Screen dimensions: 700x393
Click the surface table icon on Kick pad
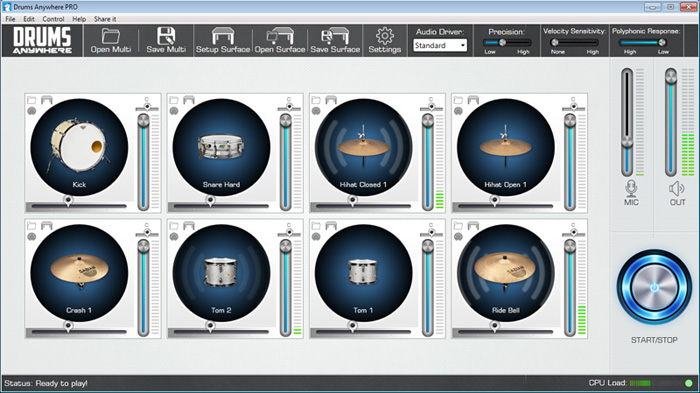[x=46, y=100]
